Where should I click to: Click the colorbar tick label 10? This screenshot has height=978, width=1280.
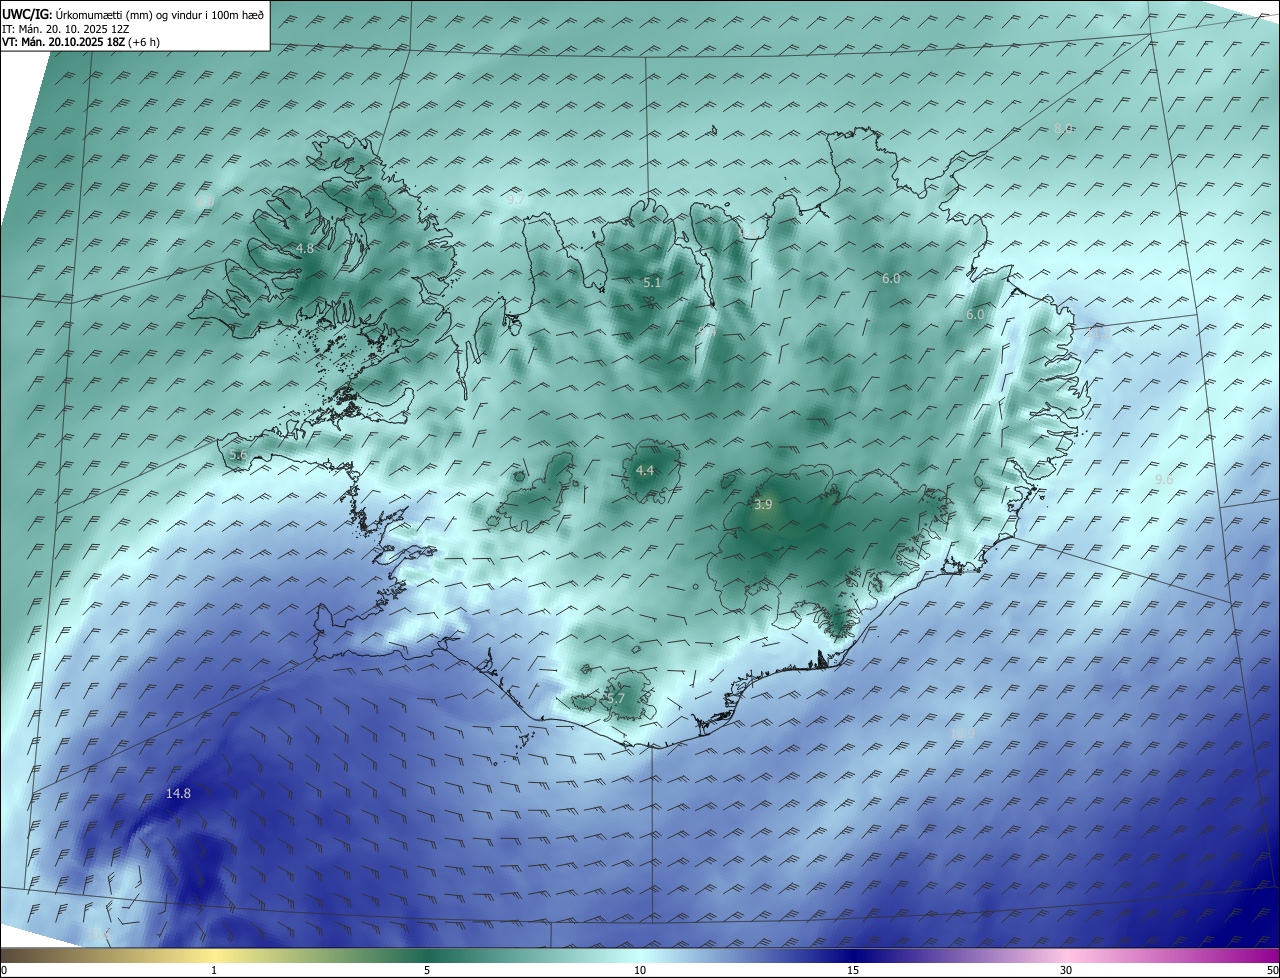click(640, 970)
